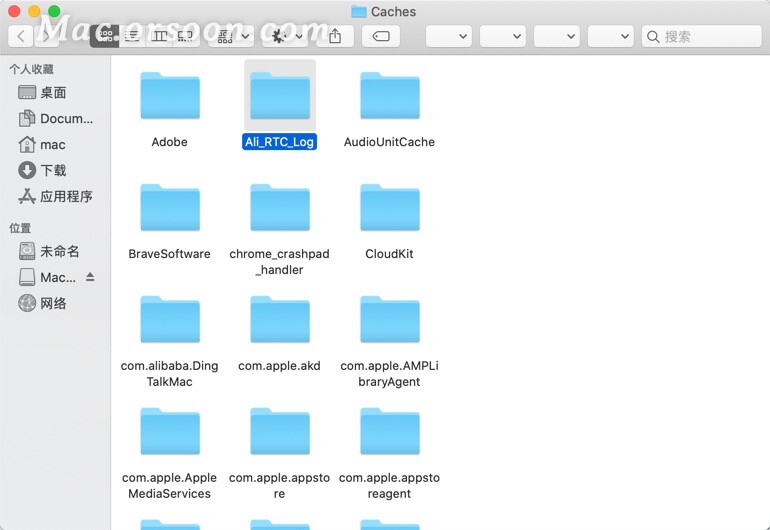Select the com.apple.AMPLibraryAgent folder icon
Viewport: 770px width, 530px height.
(x=390, y=319)
